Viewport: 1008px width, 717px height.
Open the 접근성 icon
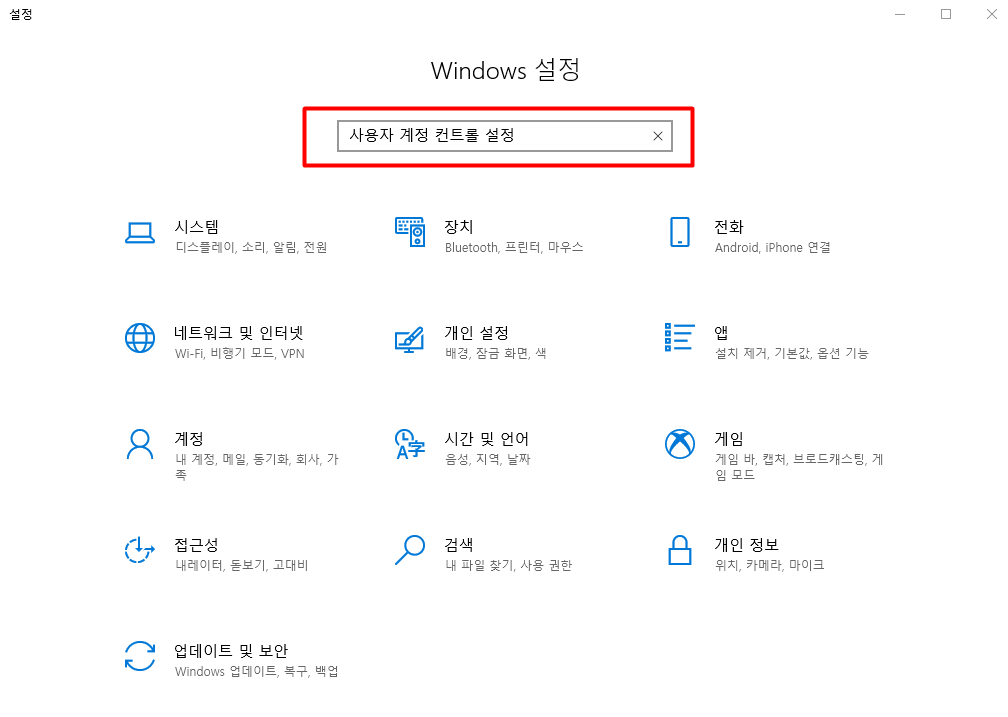(x=140, y=550)
